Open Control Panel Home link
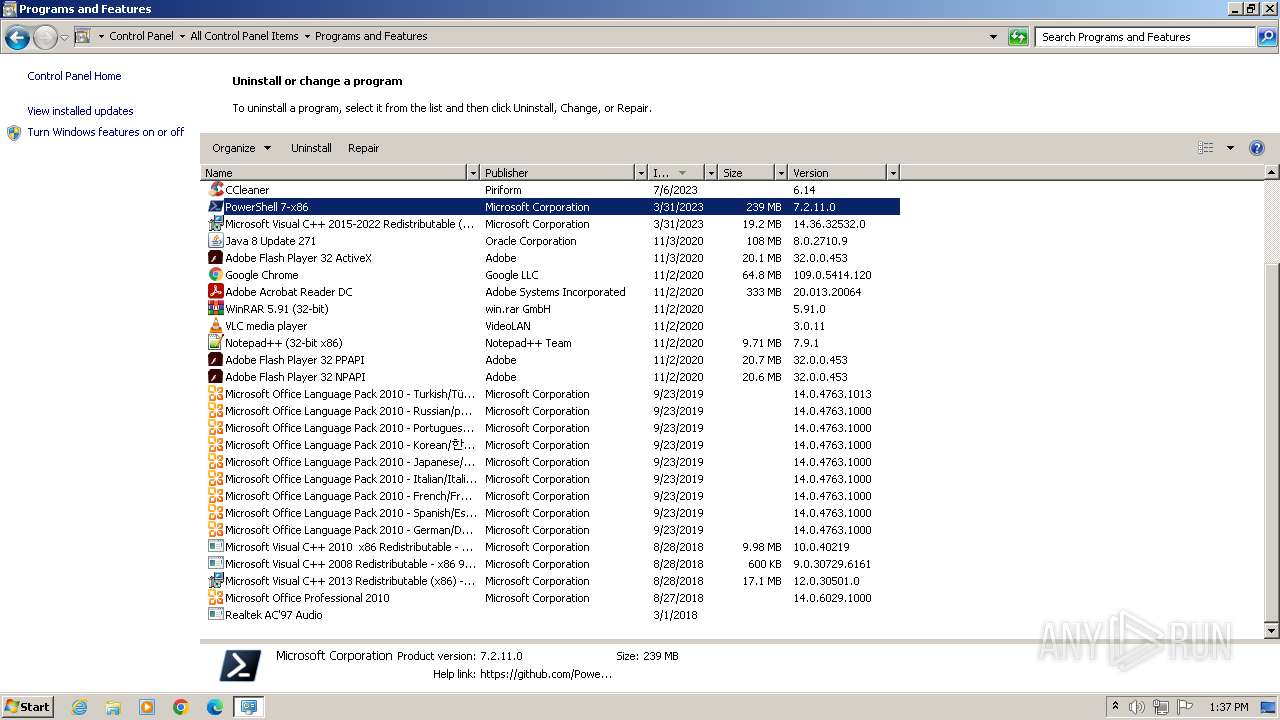 point(74,76)
